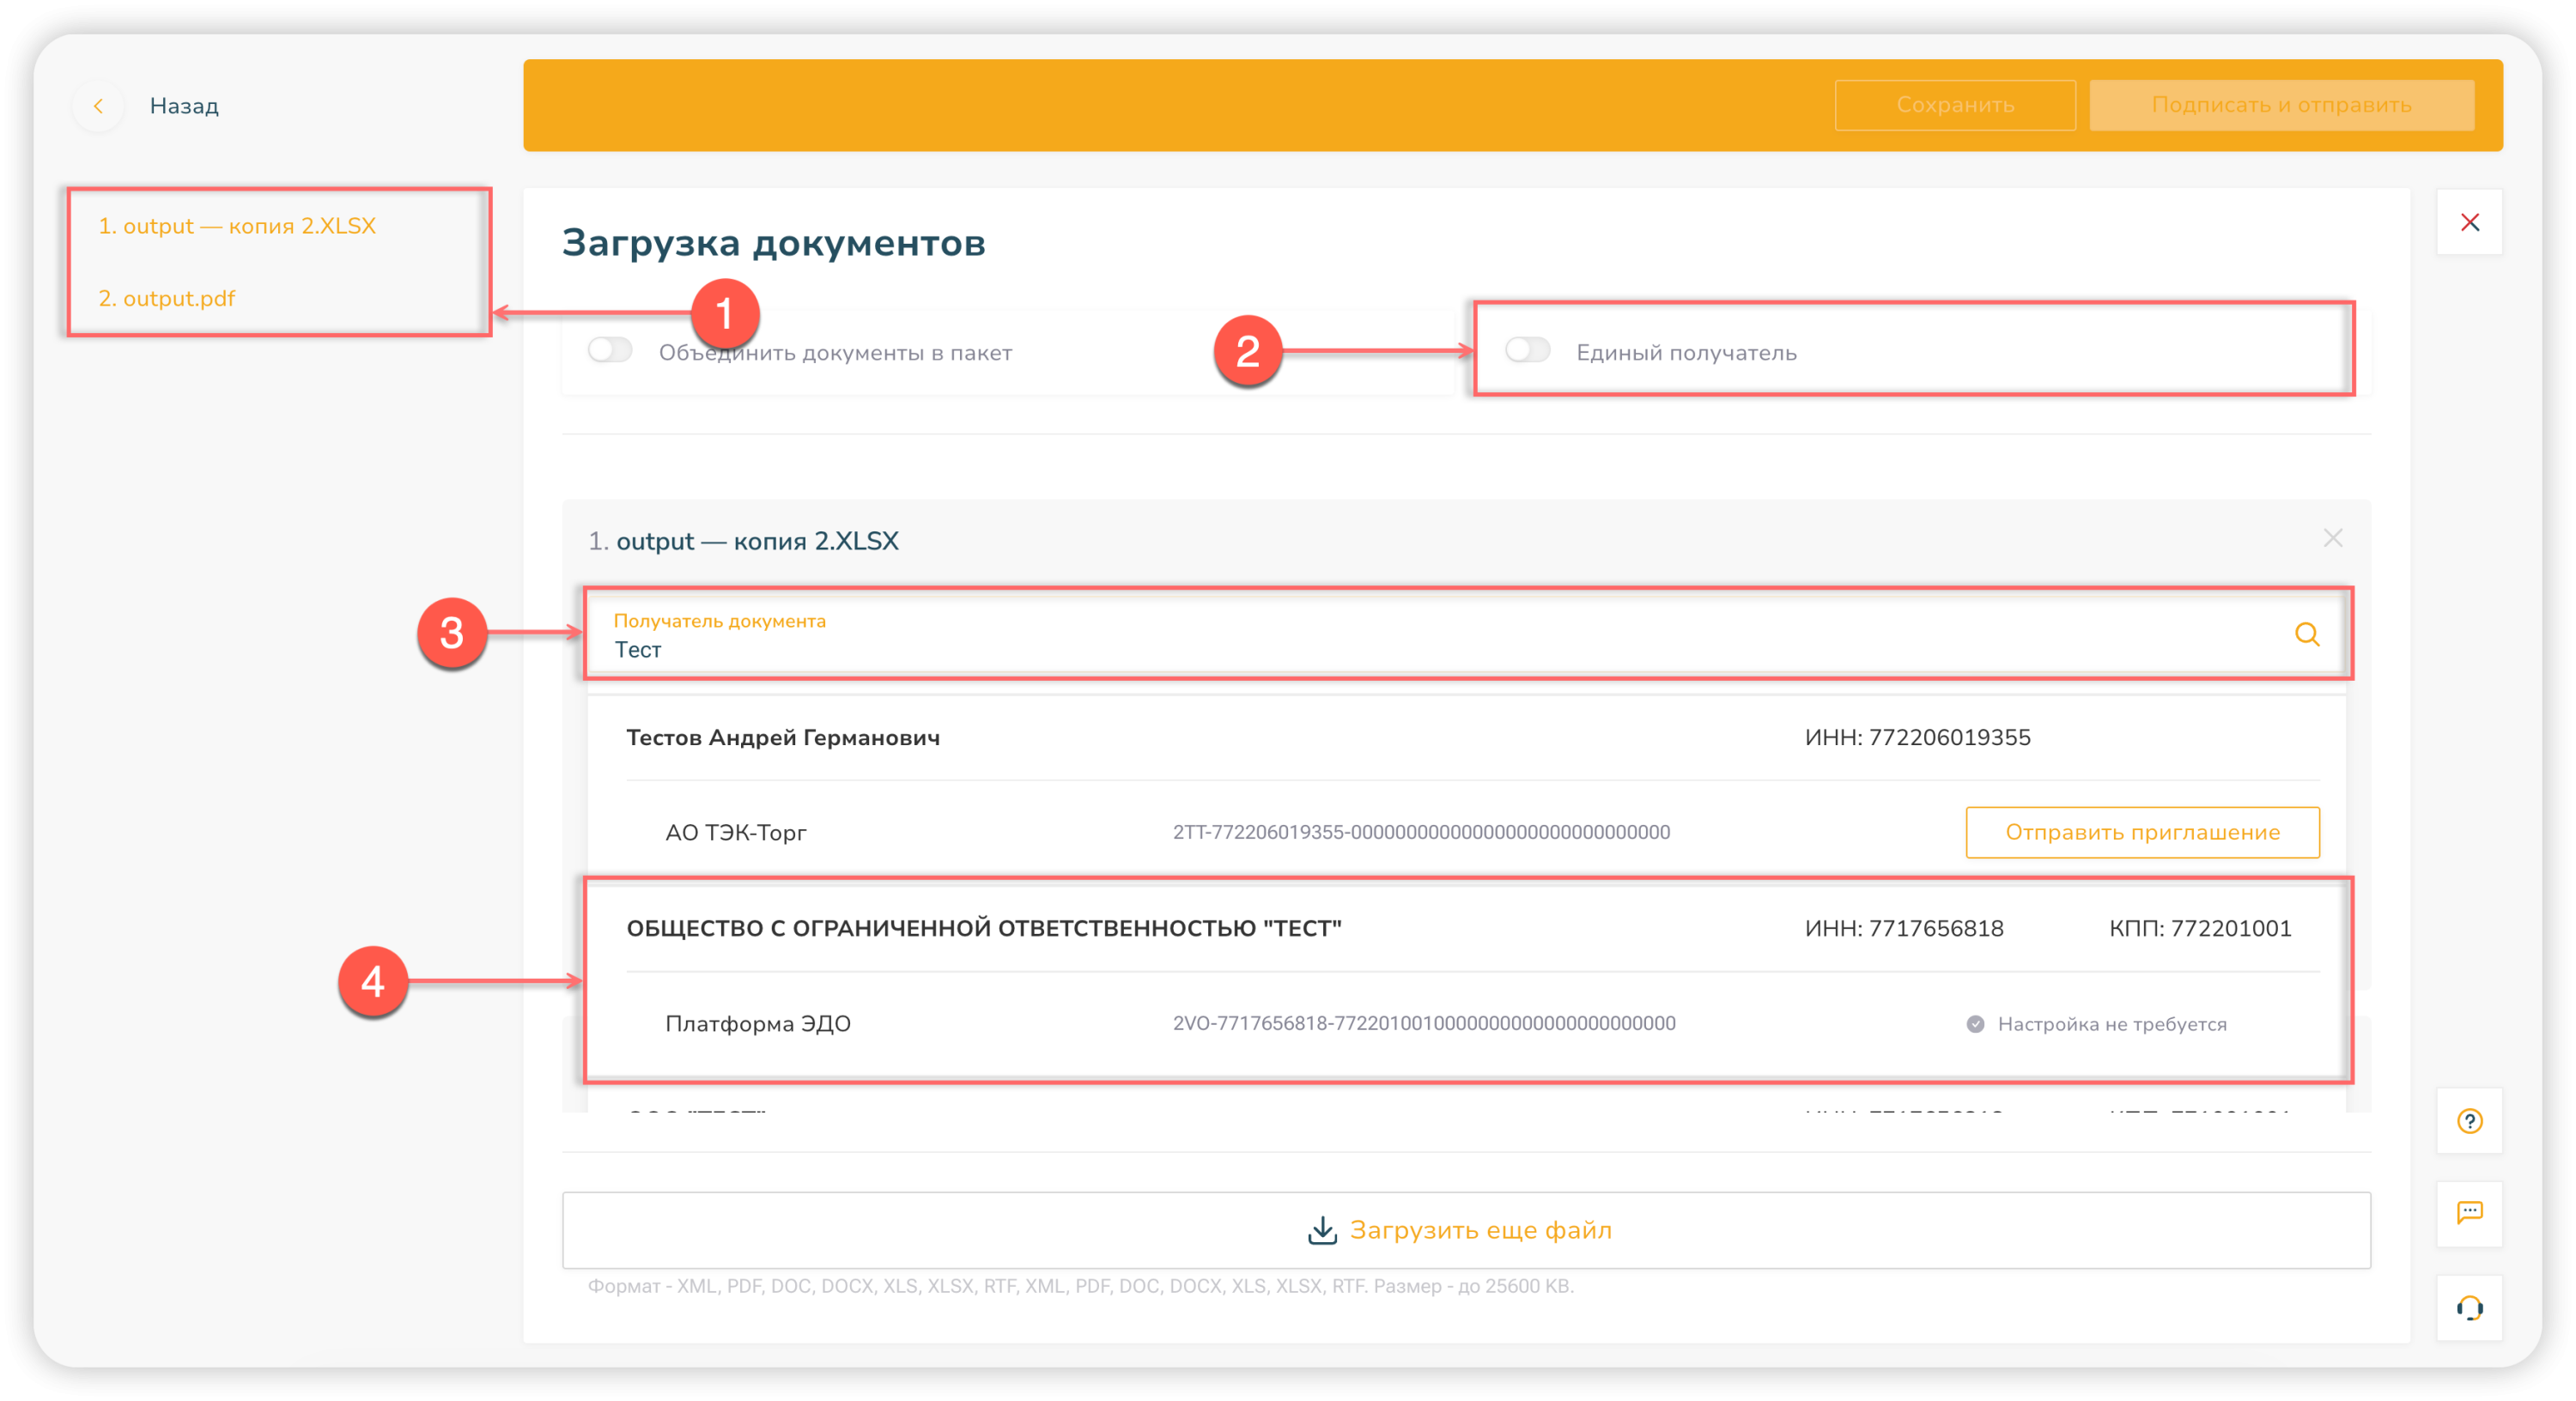Toggle 'Объединить документы в пакет' switch

[610, 351]
